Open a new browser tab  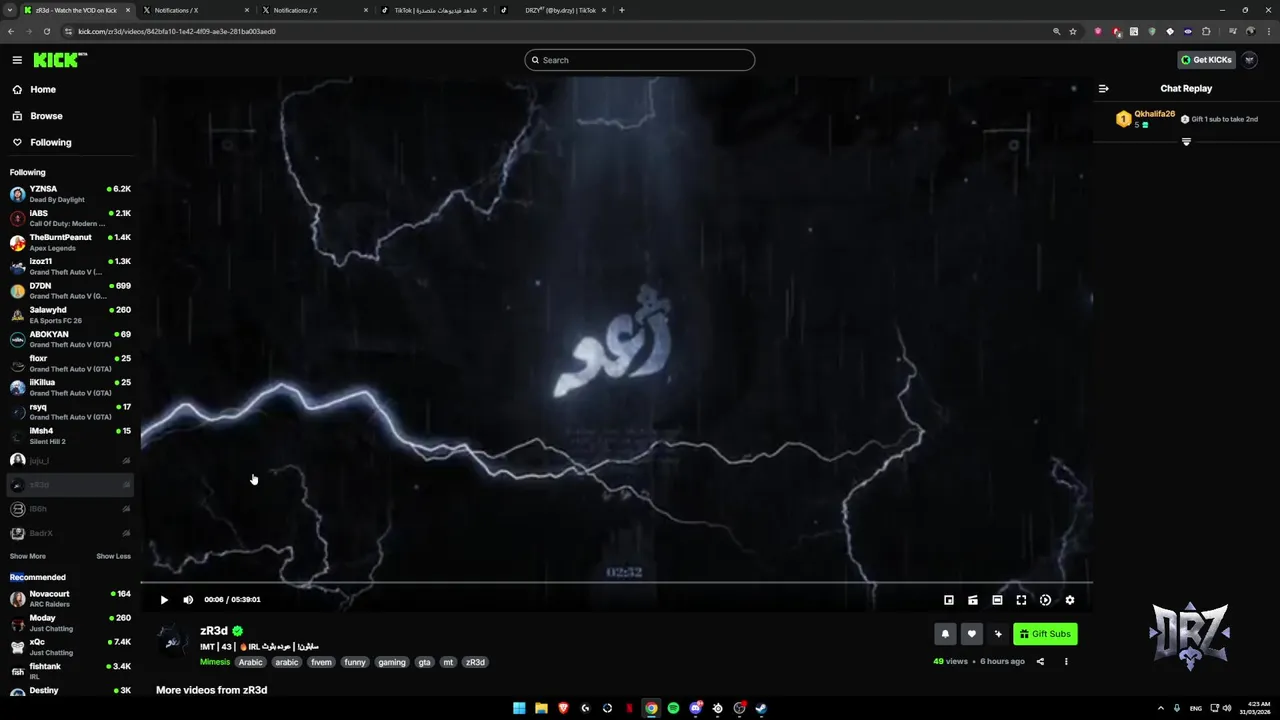[622, 10]
